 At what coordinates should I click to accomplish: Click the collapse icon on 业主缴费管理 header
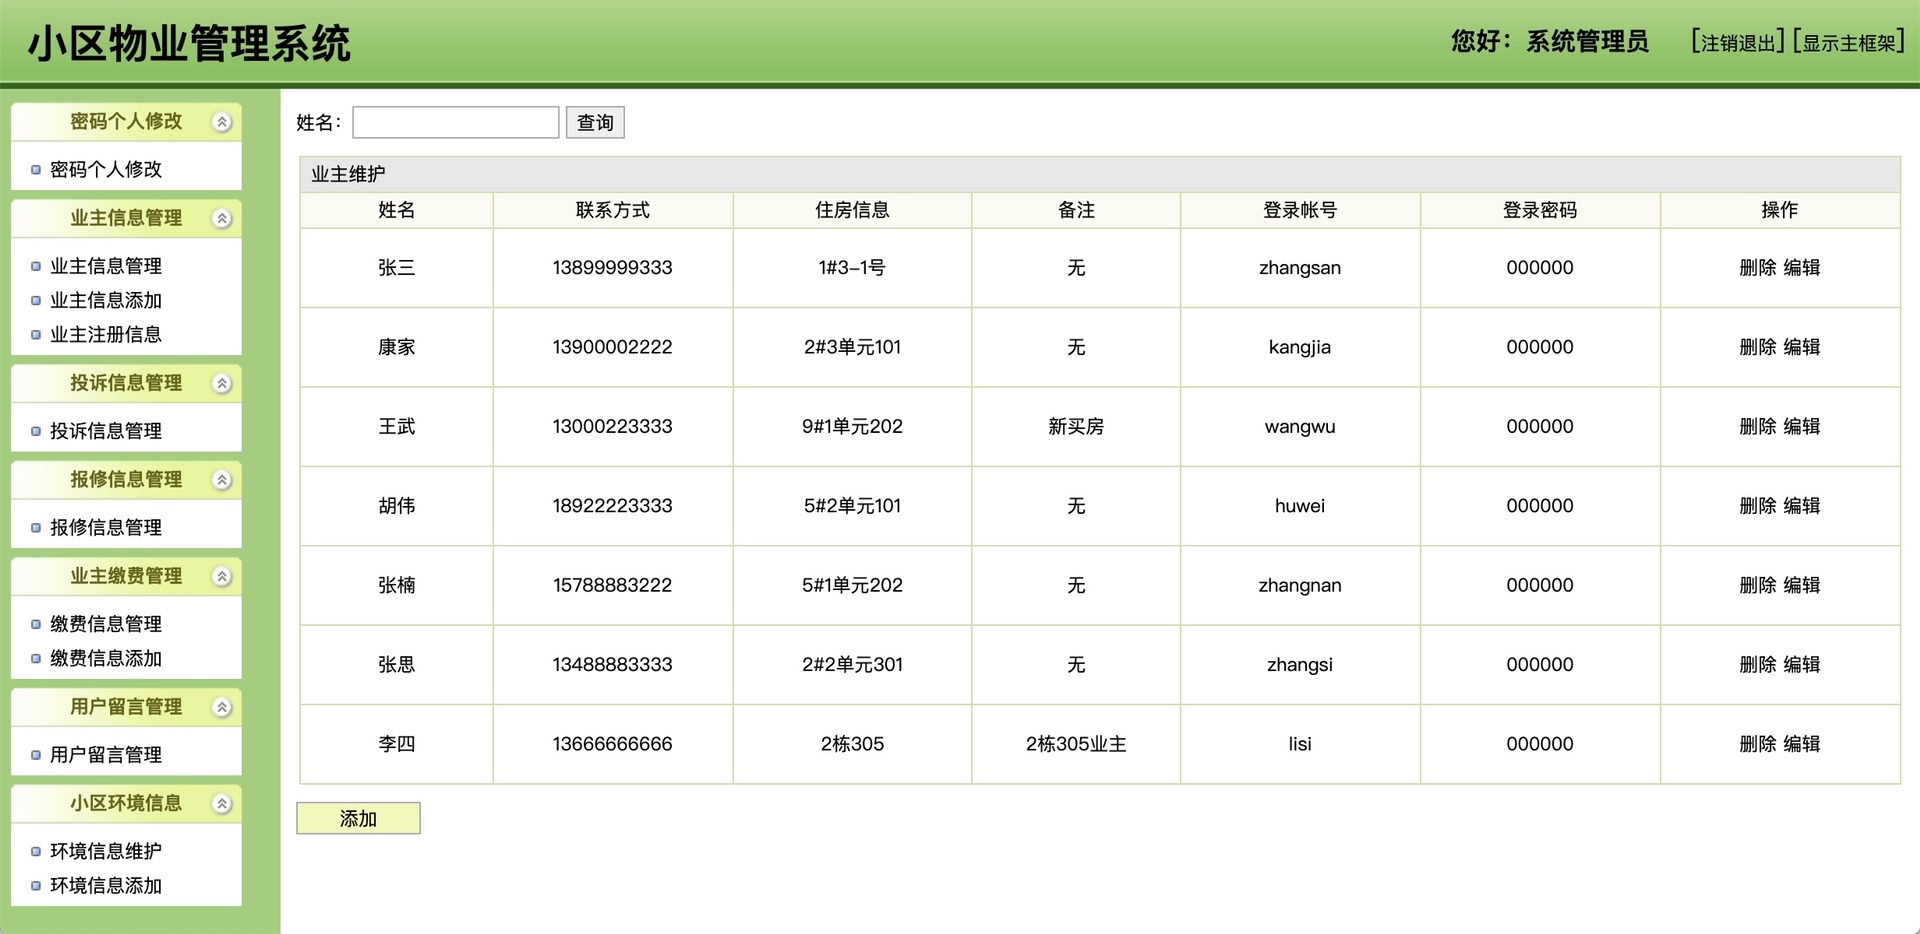pos(222,576)
